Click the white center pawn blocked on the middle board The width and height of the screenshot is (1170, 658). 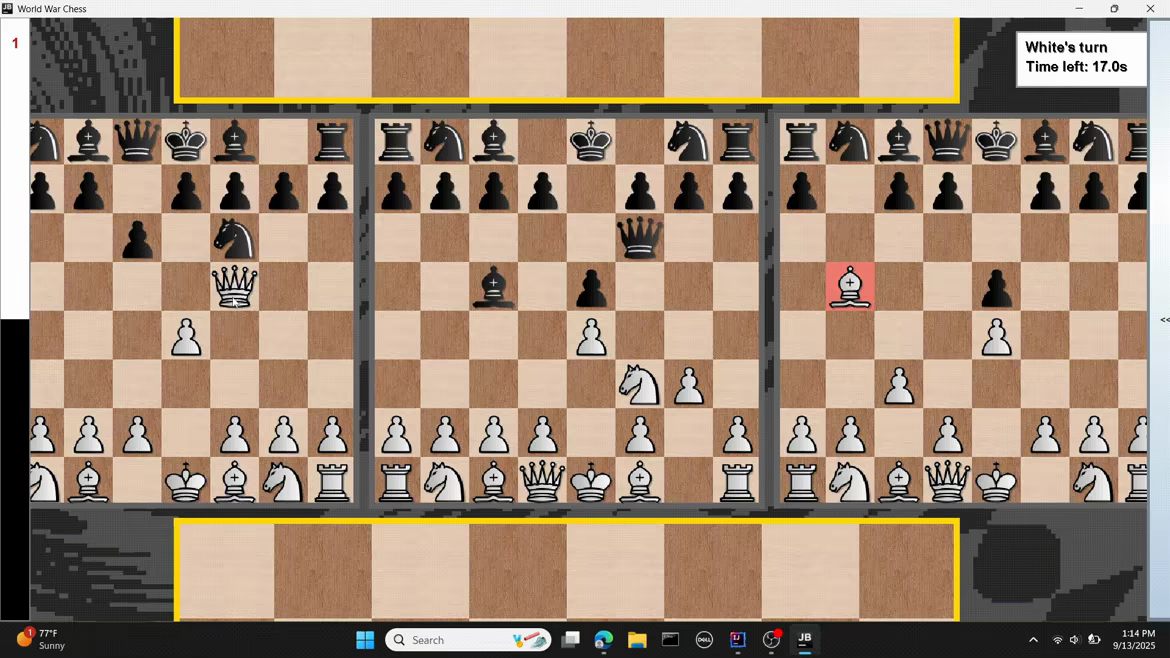pyautogui.click(x=591, y=336)
